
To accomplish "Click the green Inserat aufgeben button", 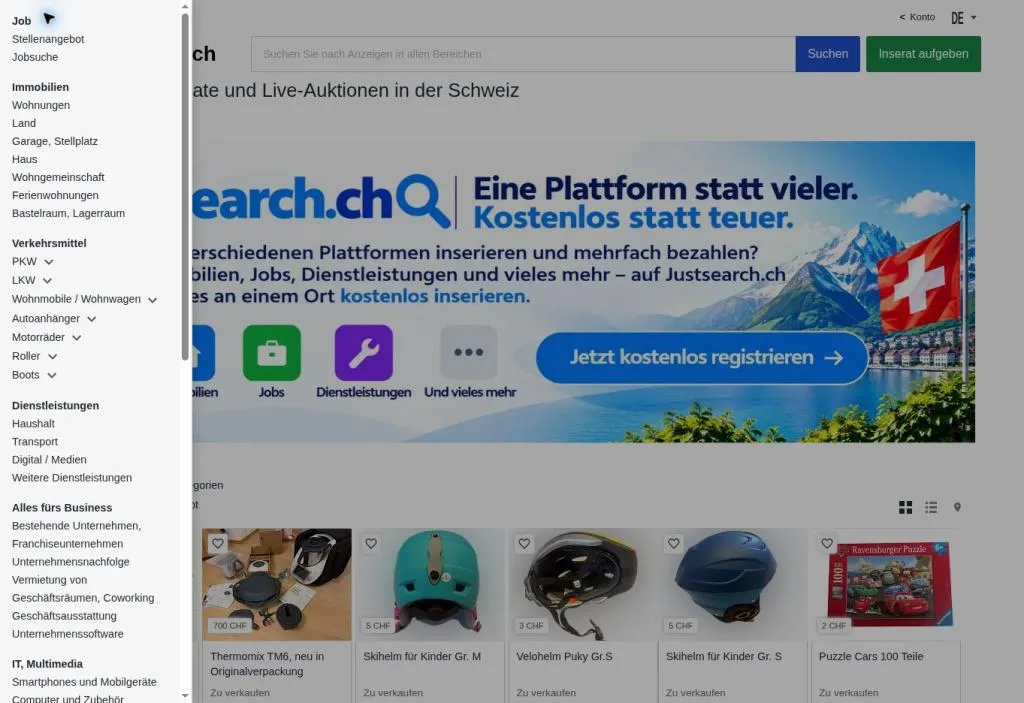I will pyautogui.click(x=923, y=54).
